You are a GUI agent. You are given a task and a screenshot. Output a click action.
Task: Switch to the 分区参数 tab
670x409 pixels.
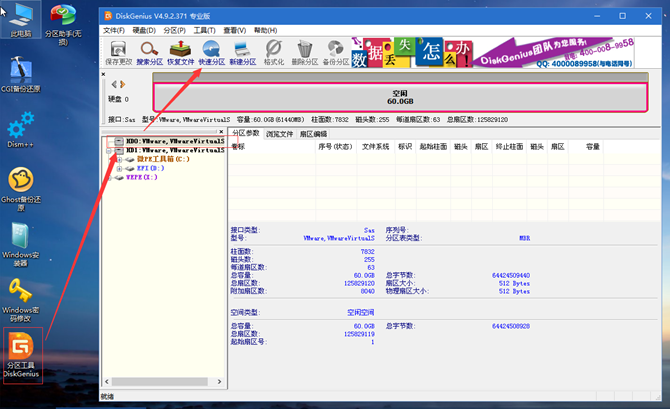click(x=246, y=133)
